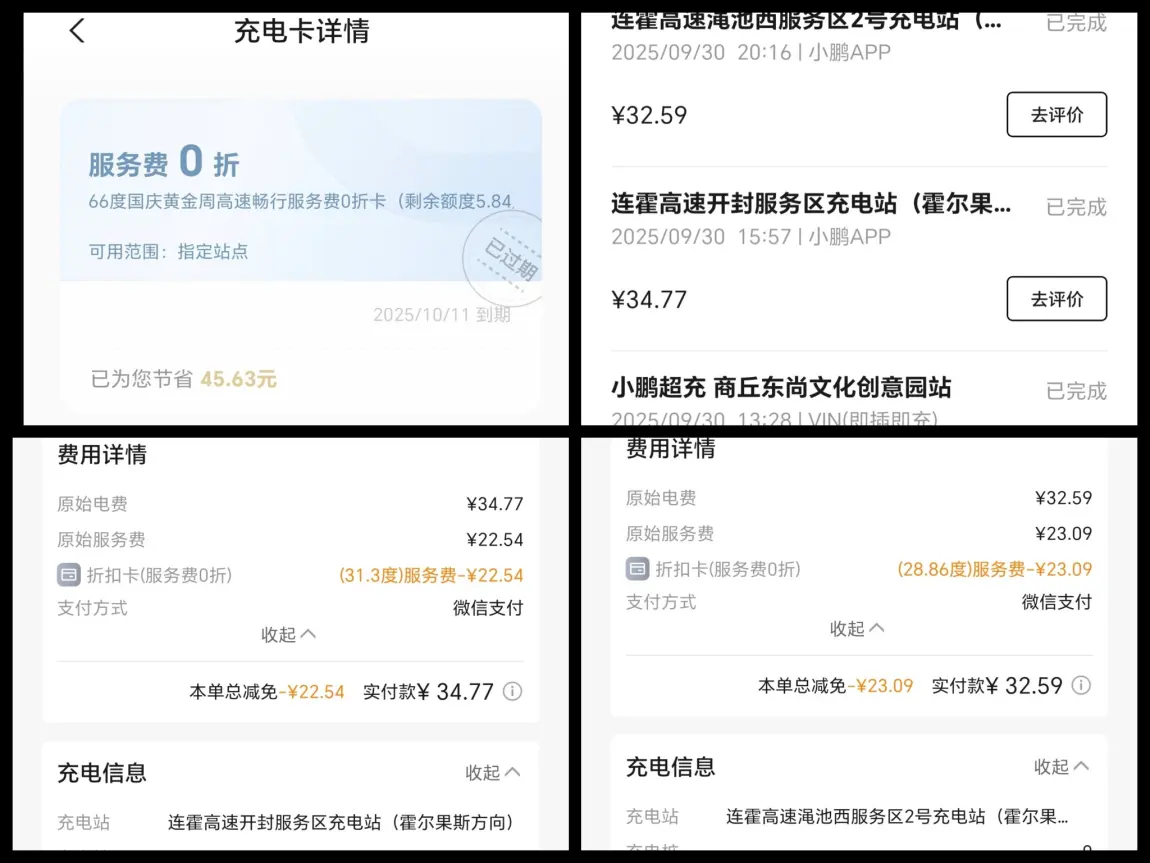Image resolution: width=1150 pixels, height=863 pixels.
Task: Tap station name 连霍高速开封服务区充电站(霍尔果斯方向)
Action: pyautogui.click(x=340, y=823)
